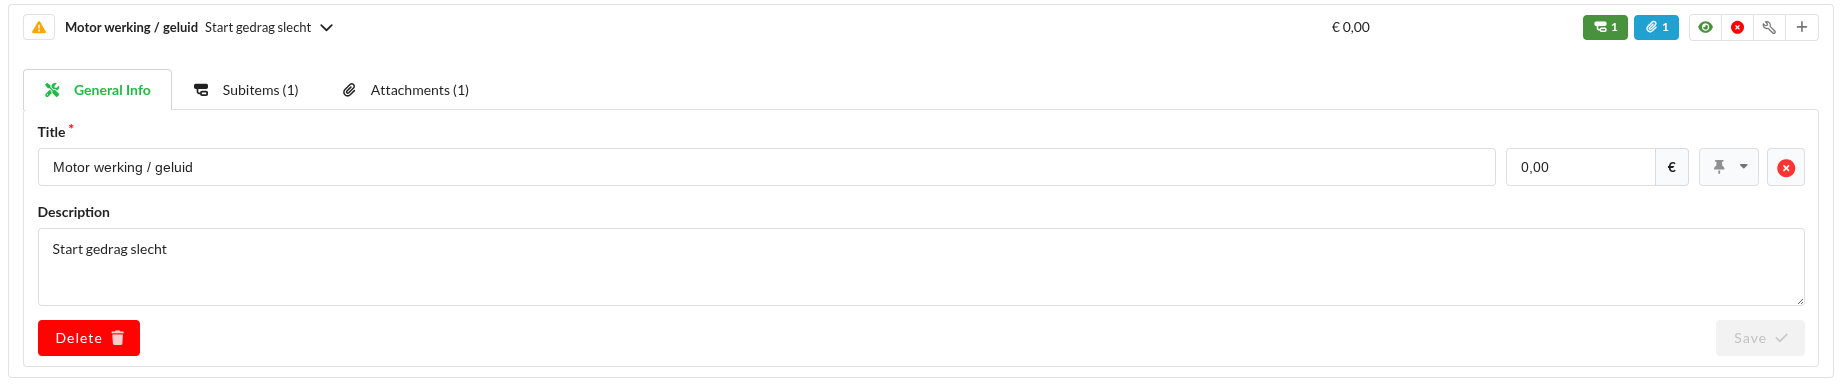Click the plus icon to add item
The image size is (1843, 387).
tap(1802, 27)
